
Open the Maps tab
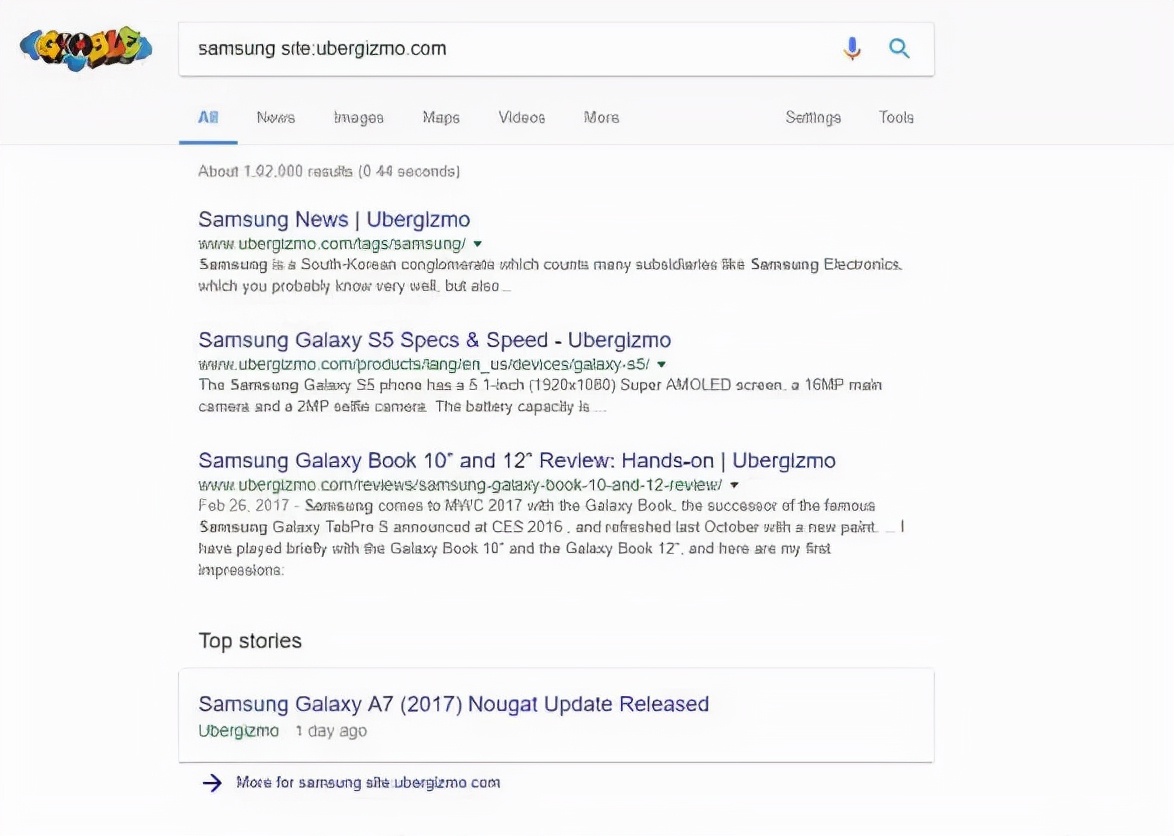pyautogui.click(x=441, y=118)
